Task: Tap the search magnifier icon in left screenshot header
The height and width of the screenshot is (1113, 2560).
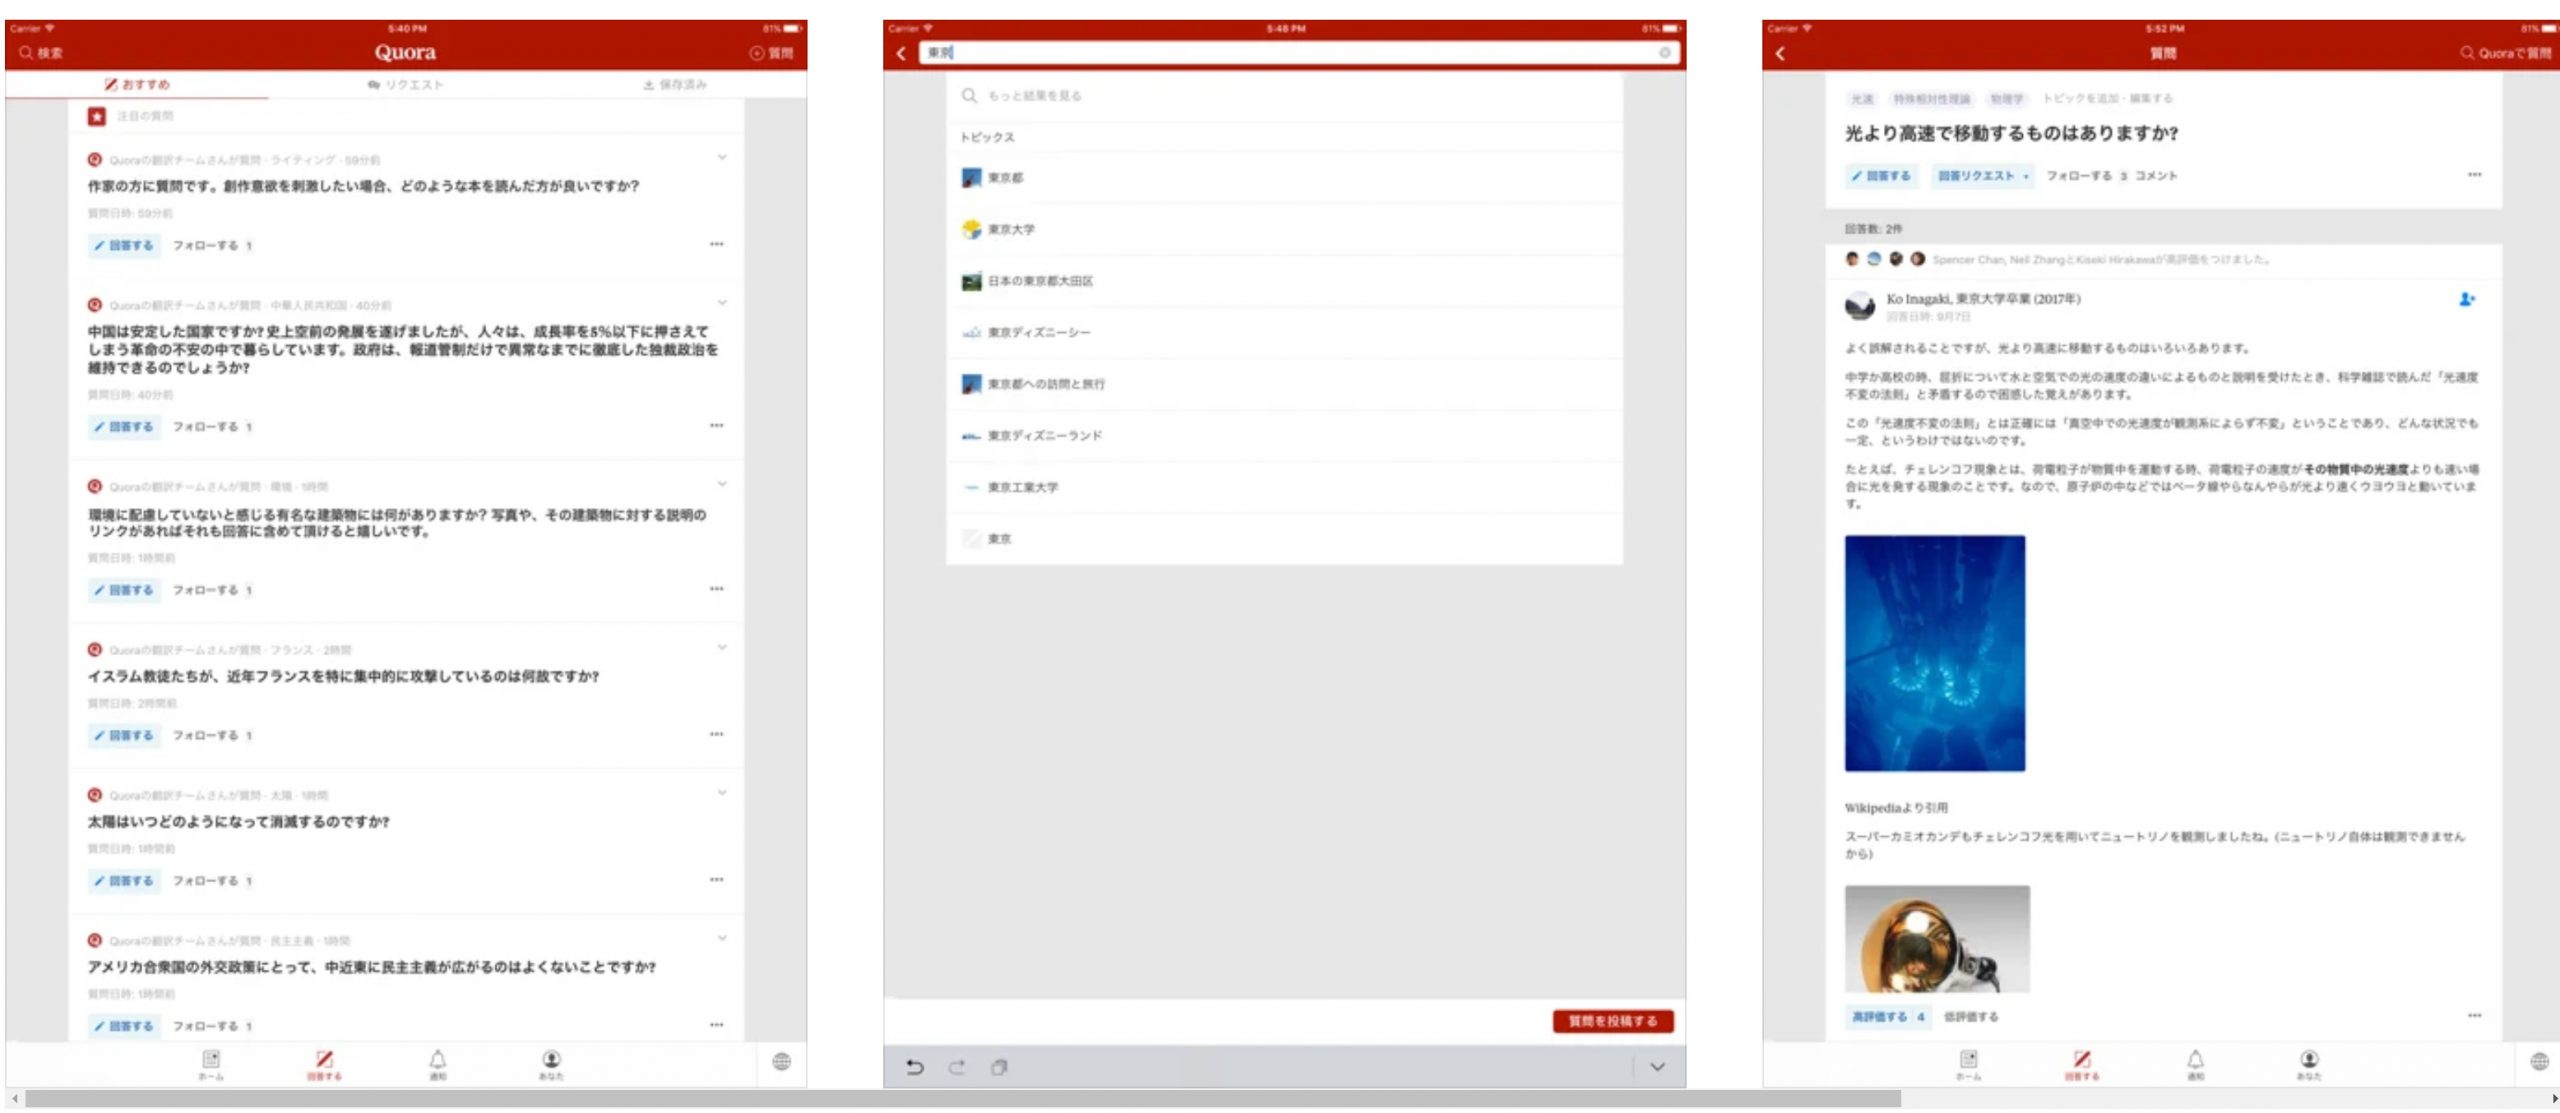Action: click(27, 53)
